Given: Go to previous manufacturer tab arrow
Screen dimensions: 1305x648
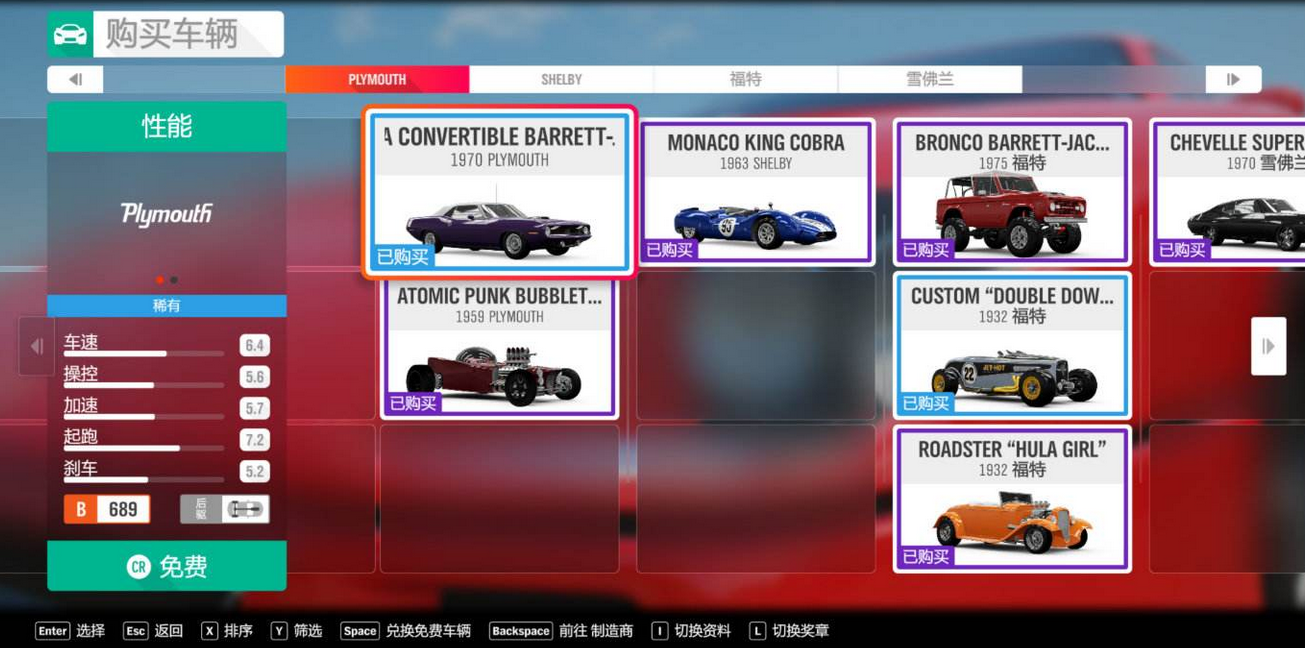Looking at the screenshot, I should pyautogui.click(x=75, y=79).
